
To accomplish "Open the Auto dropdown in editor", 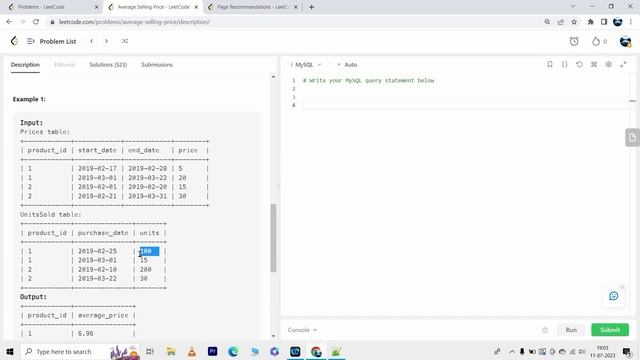I will pyautogui.click(x=347, y=64).
